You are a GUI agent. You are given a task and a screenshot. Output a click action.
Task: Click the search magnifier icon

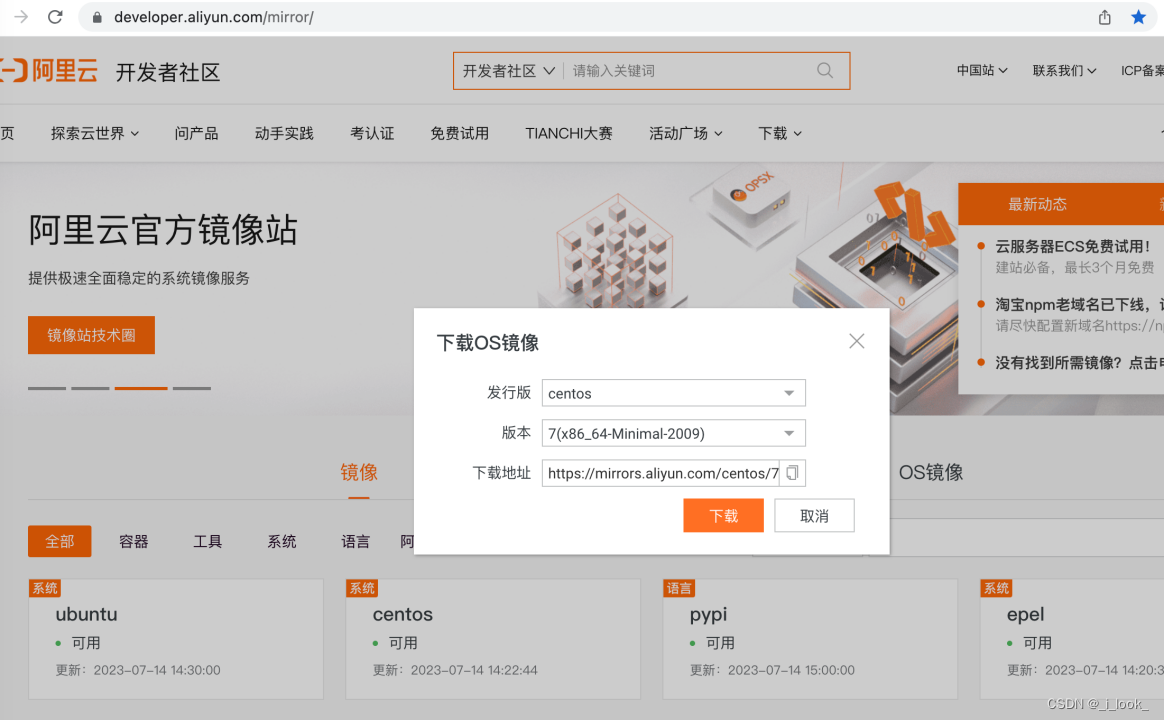tap(825, 71)
